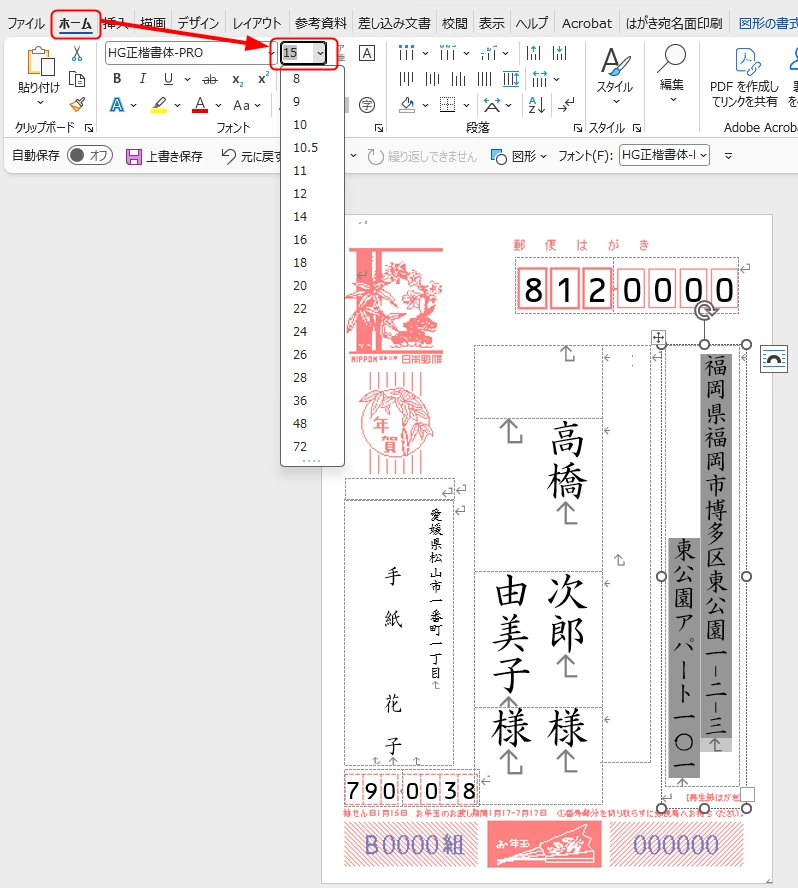The image size is (798, 888).
Task: Click the 編集 editing button
Action: click(x=672, y=75)
